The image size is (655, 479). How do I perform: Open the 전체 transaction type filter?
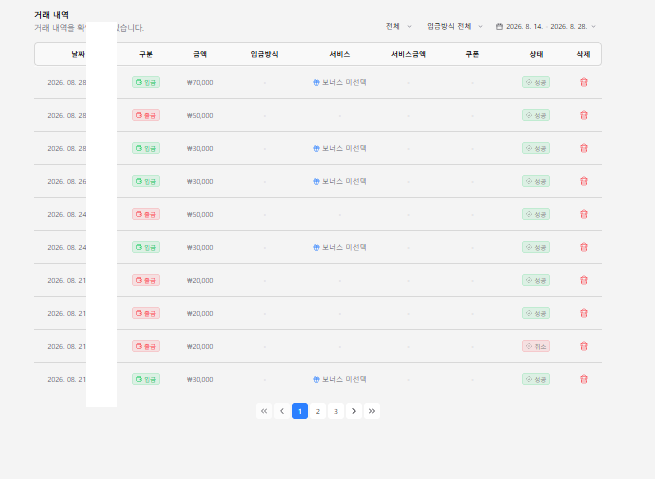pos(399,26)
